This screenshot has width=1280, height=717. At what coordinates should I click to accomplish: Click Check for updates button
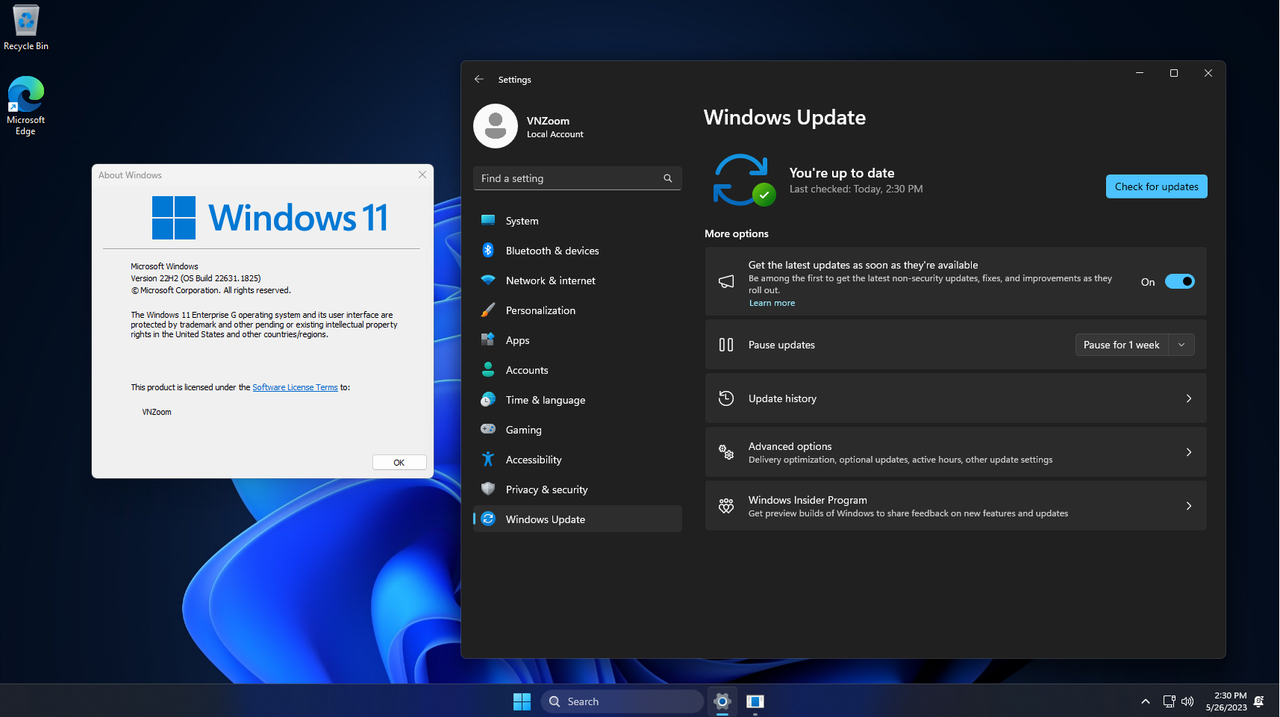pyautogui.click(x=1156, y=186)
